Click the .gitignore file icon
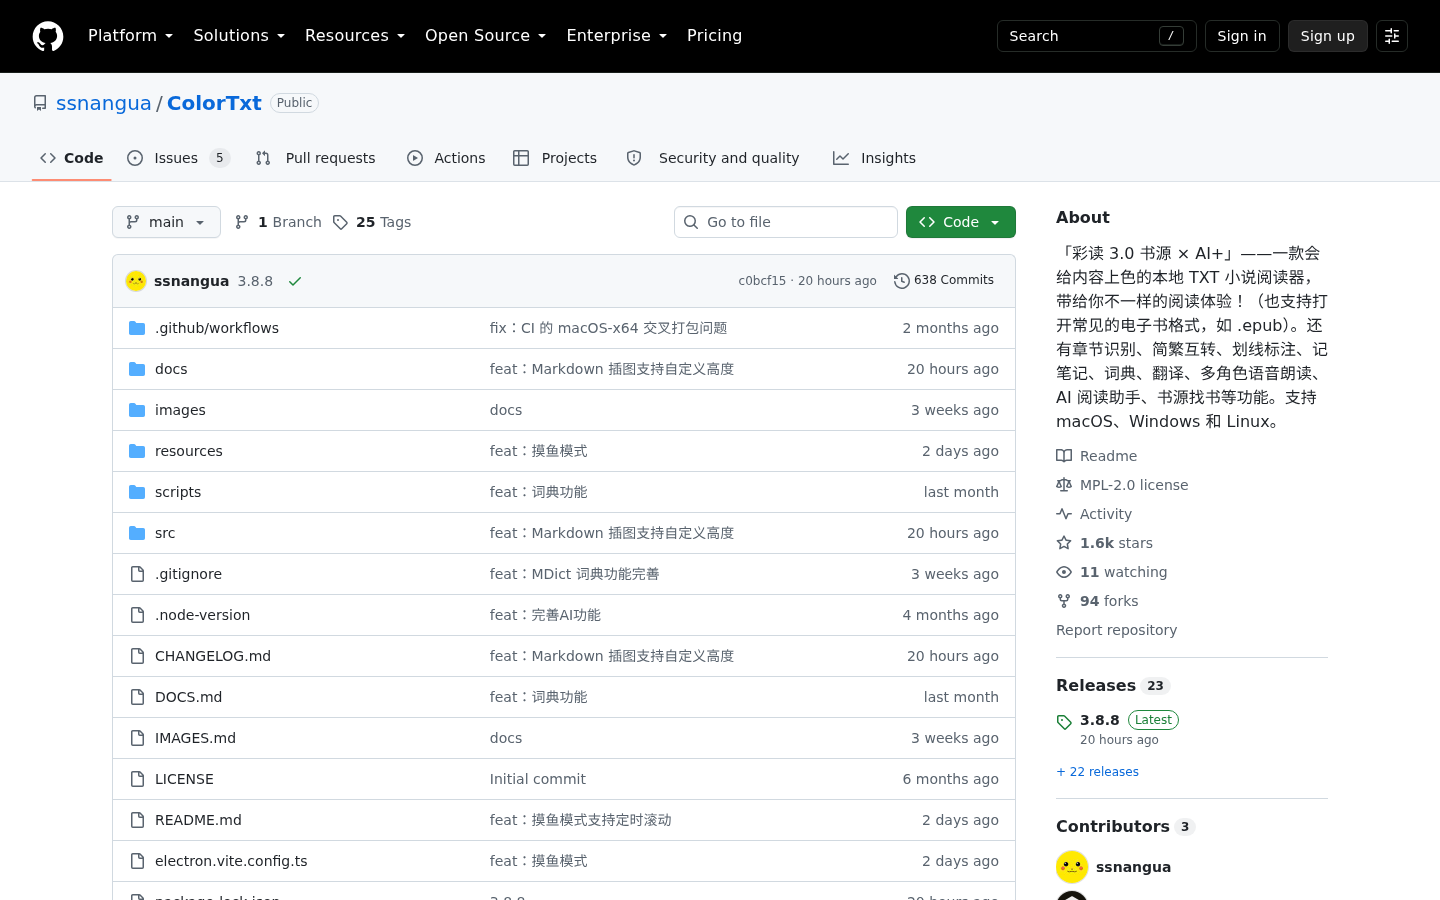Image resolution: width=1440 pixels, height=900 pixels. coord(137,574)
